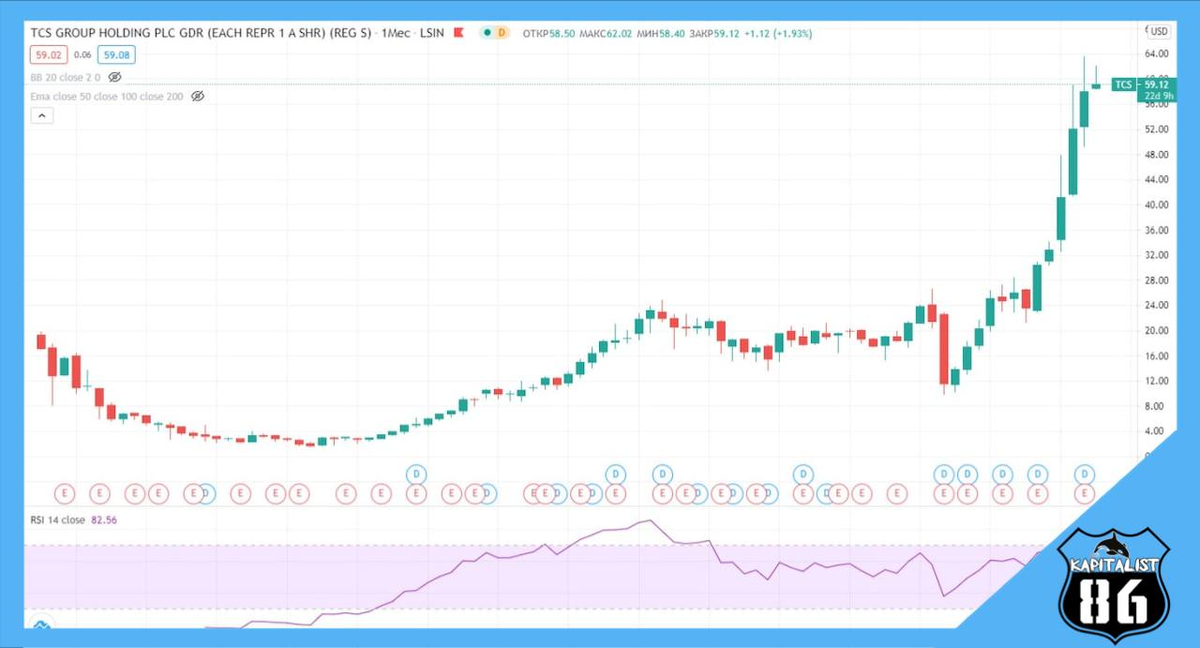Click the red flag icon next to LSIN

click(459, 33)
